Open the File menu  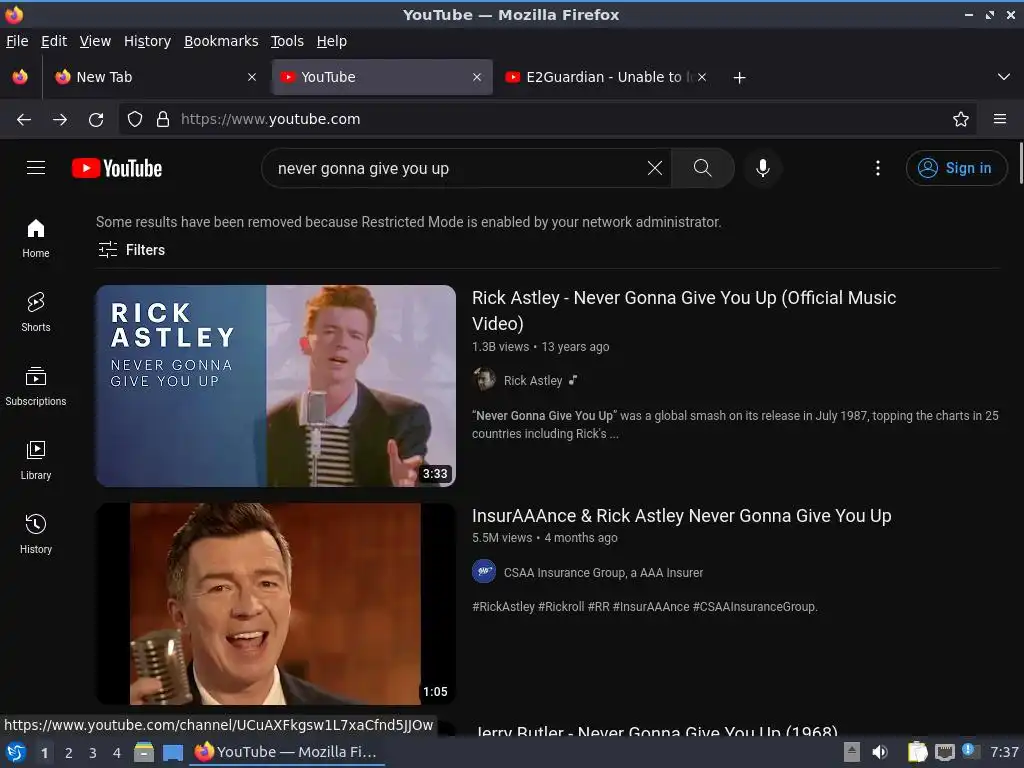pos(17,41)
